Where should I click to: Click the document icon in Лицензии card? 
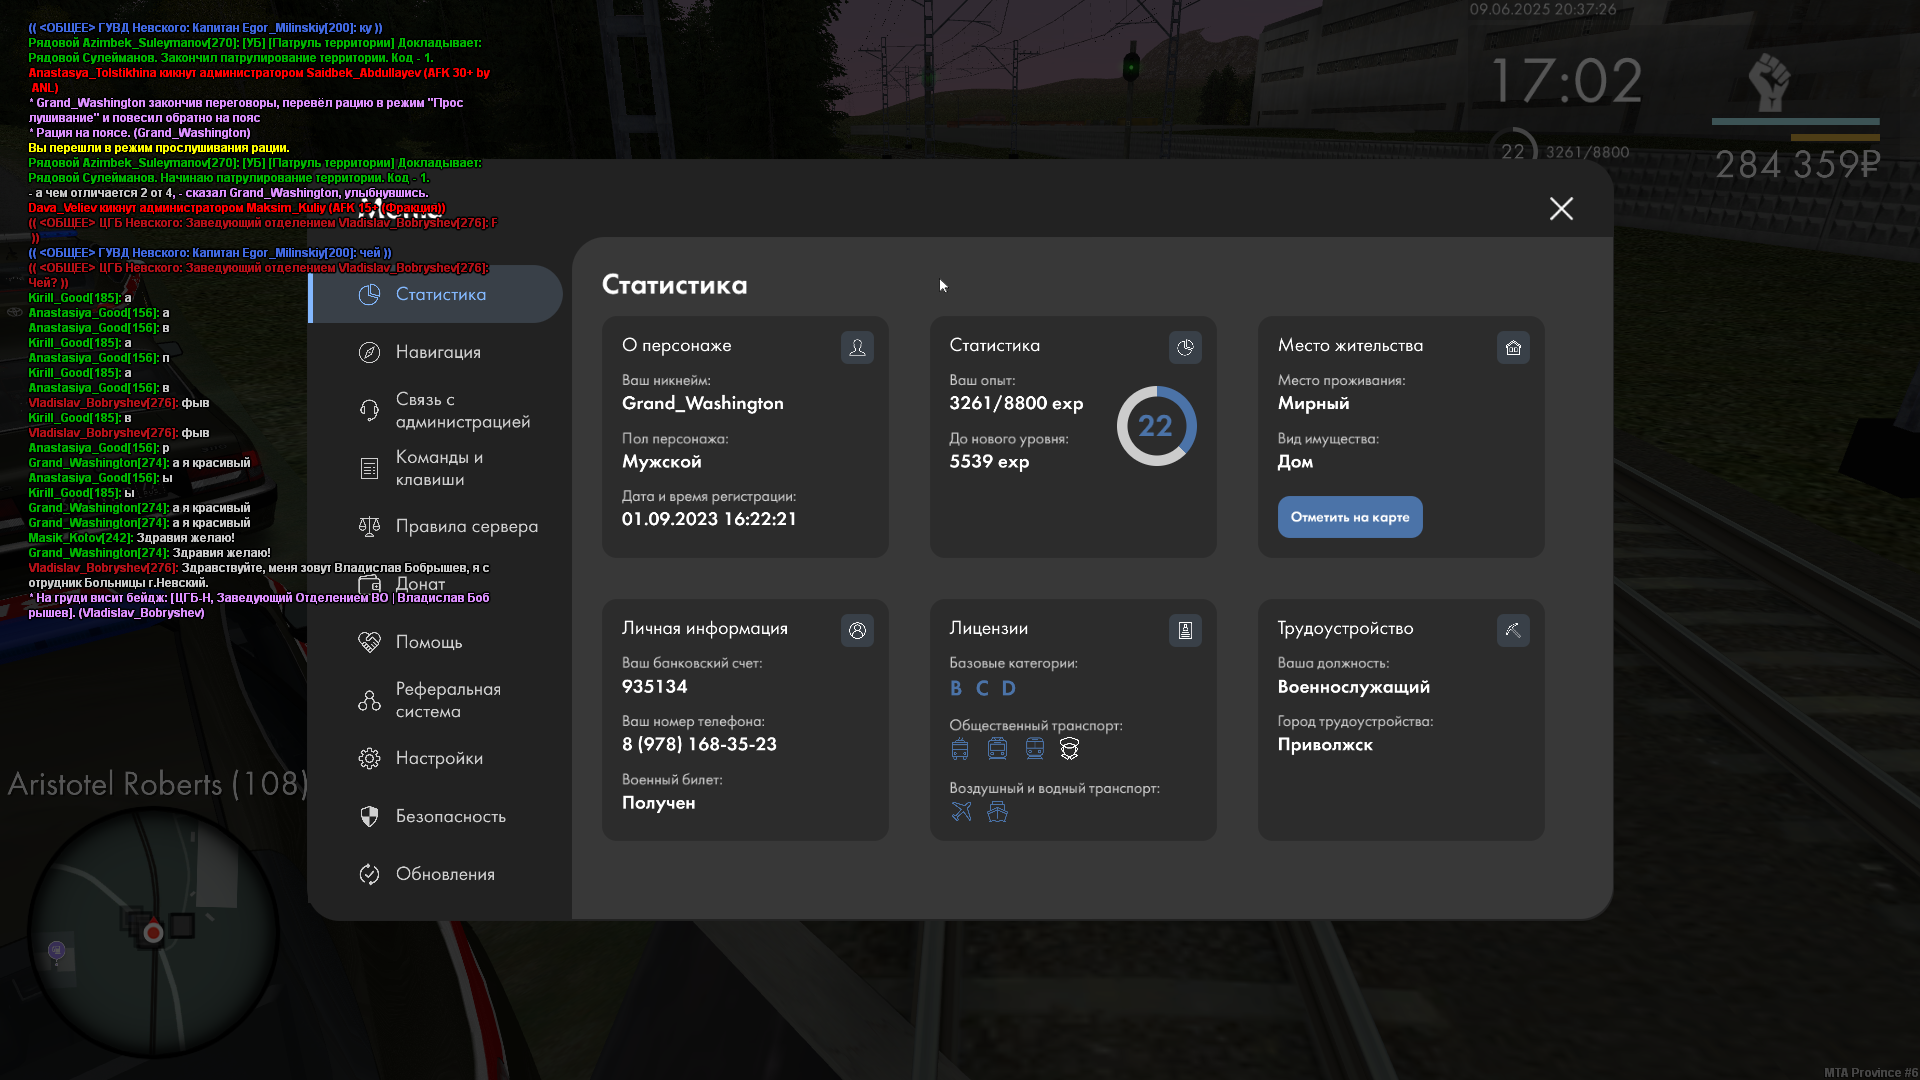click(x=1185, y=630)
